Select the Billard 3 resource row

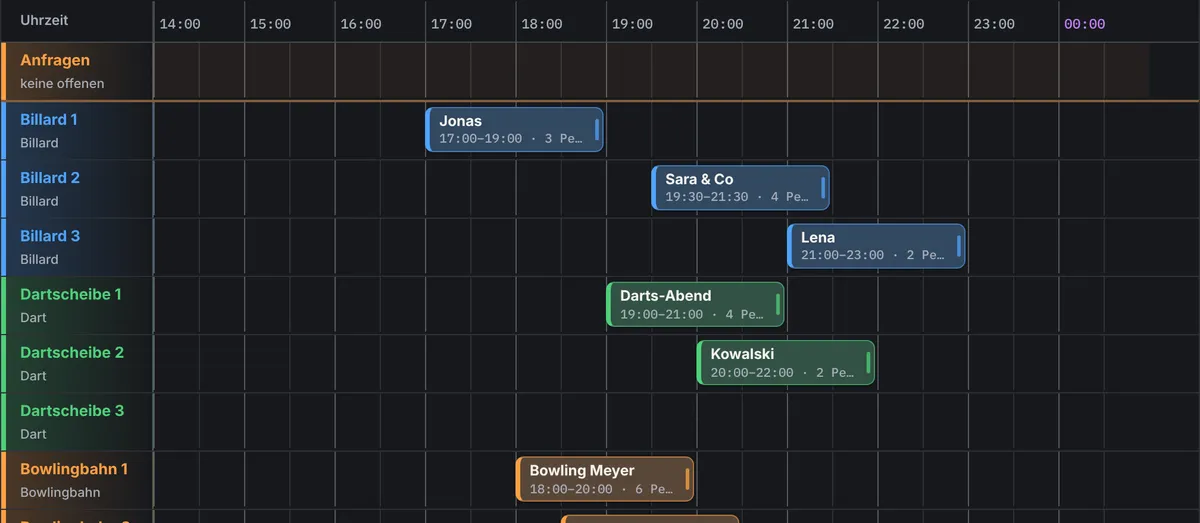point(77,247)
